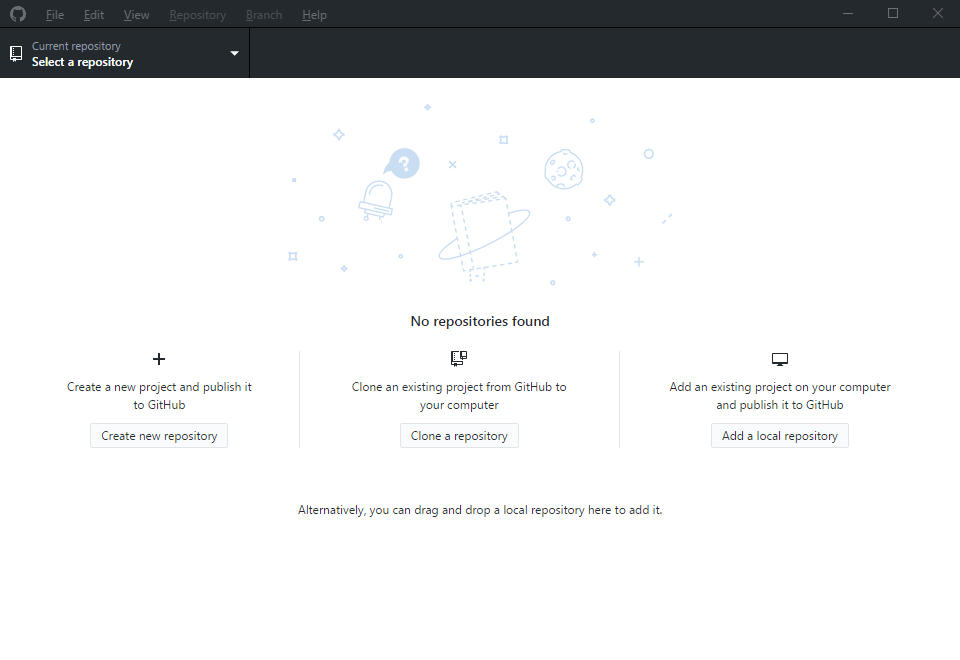Click the Clone a repository button
Viewport: 960px width, 660px height.
click(459, 435)
